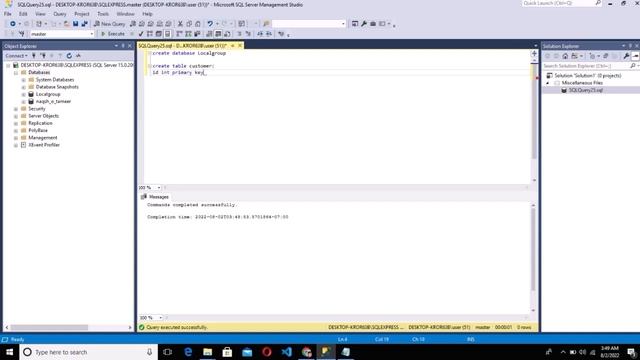
Task: Expand the Database Snapshots folder
Action: tap(23, 87)
